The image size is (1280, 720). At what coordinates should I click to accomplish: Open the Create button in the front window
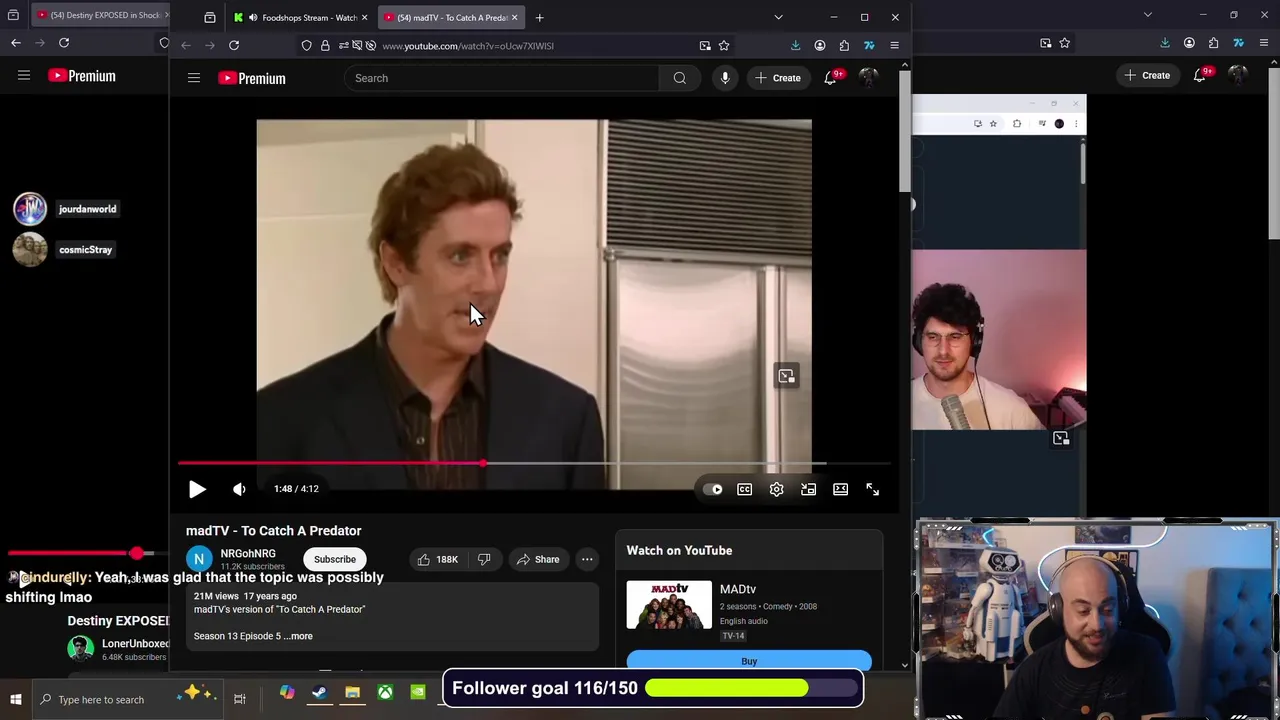click(x=778, y=78)
